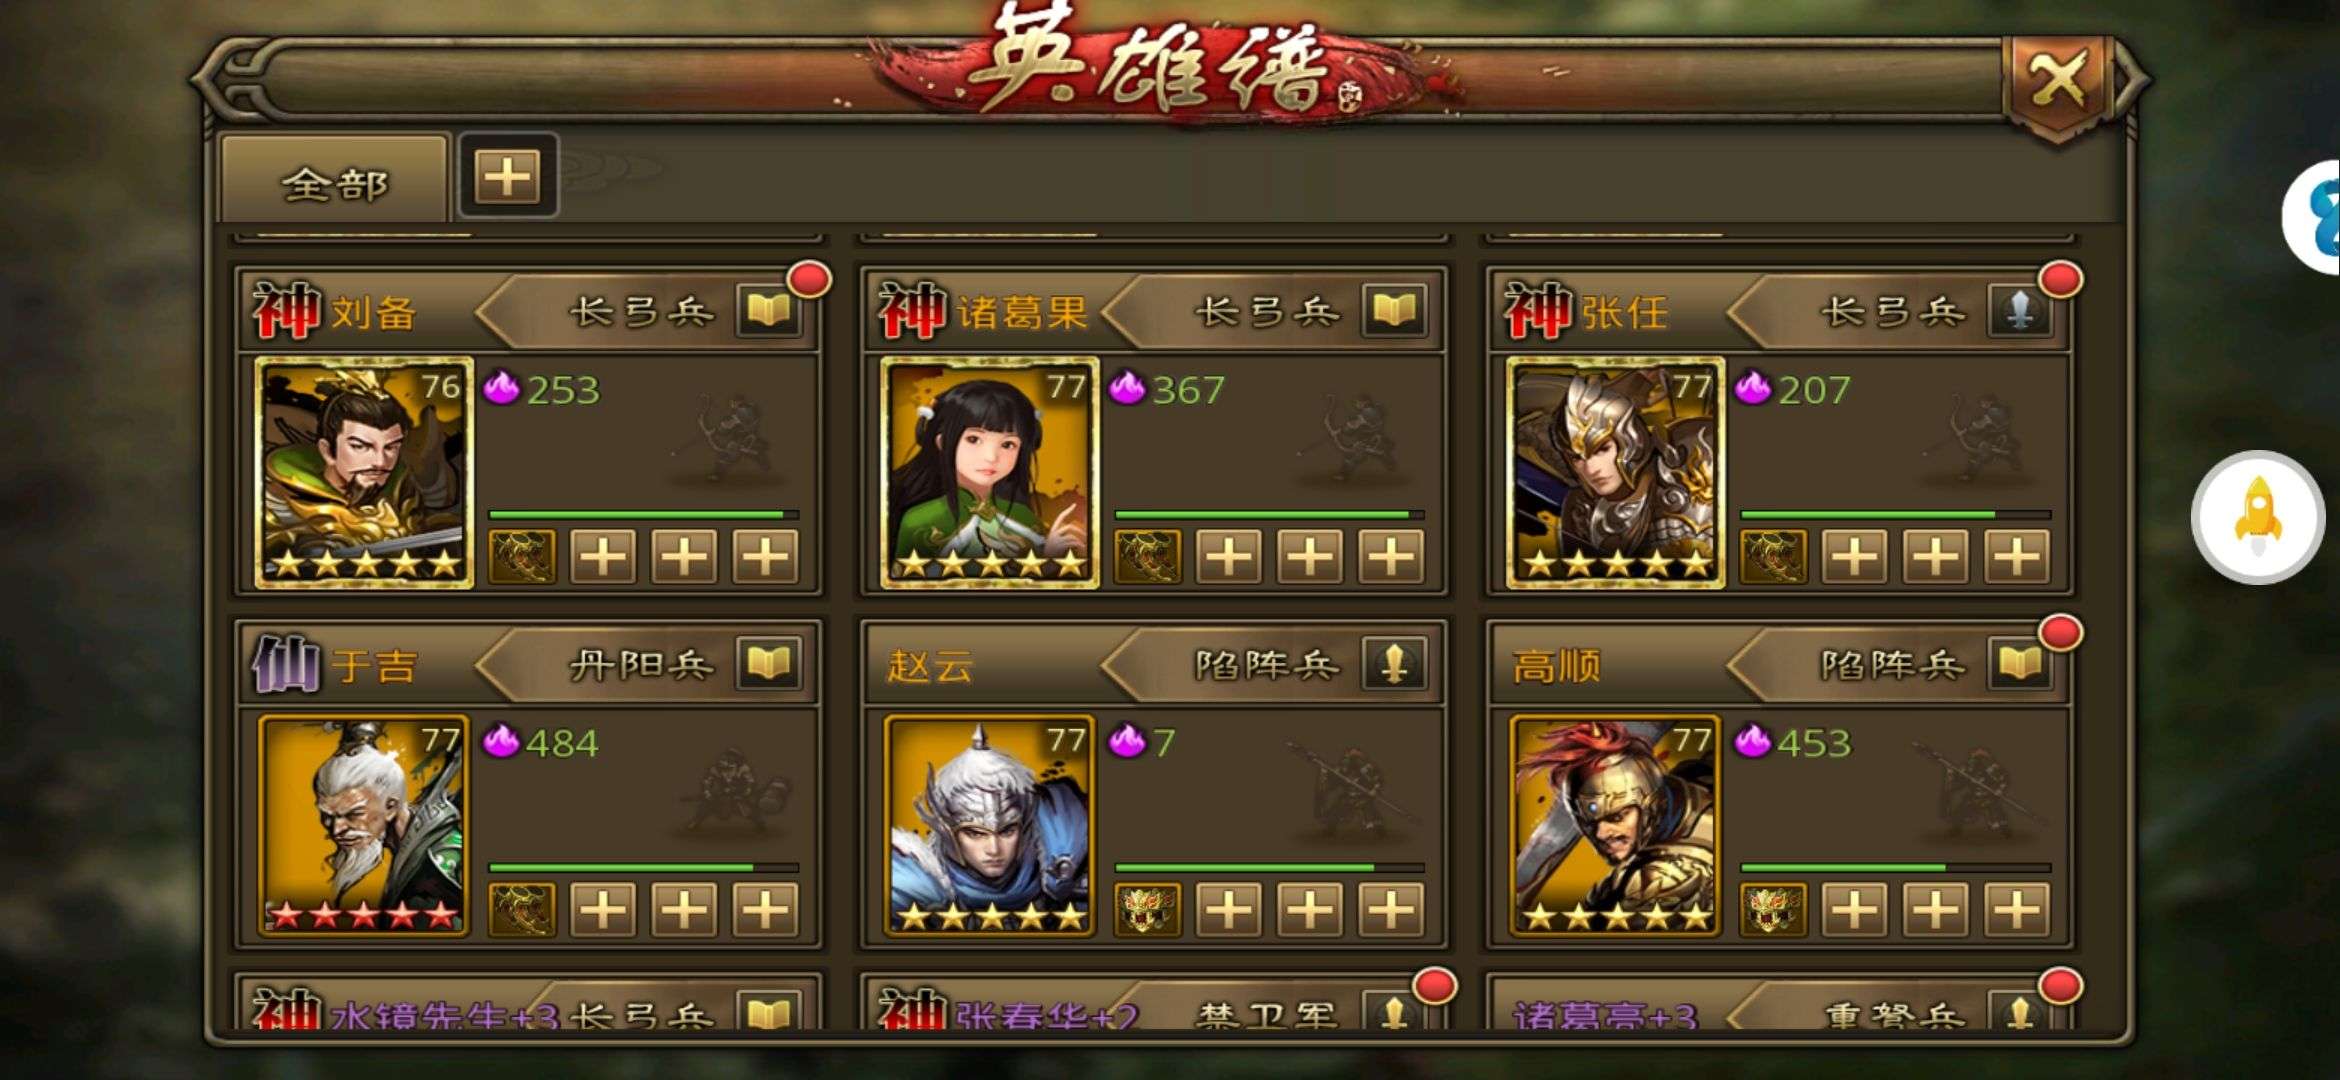Tap the equipped item slot under 刘备

click(522, 556)
